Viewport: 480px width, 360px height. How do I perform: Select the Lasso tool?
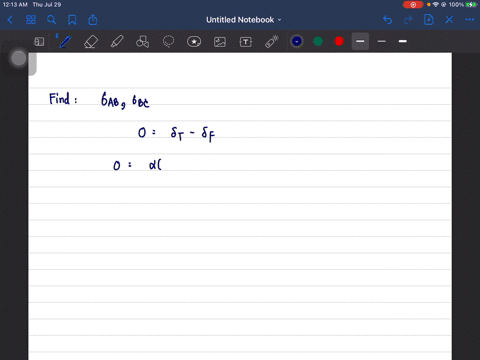tap(168, 42)
